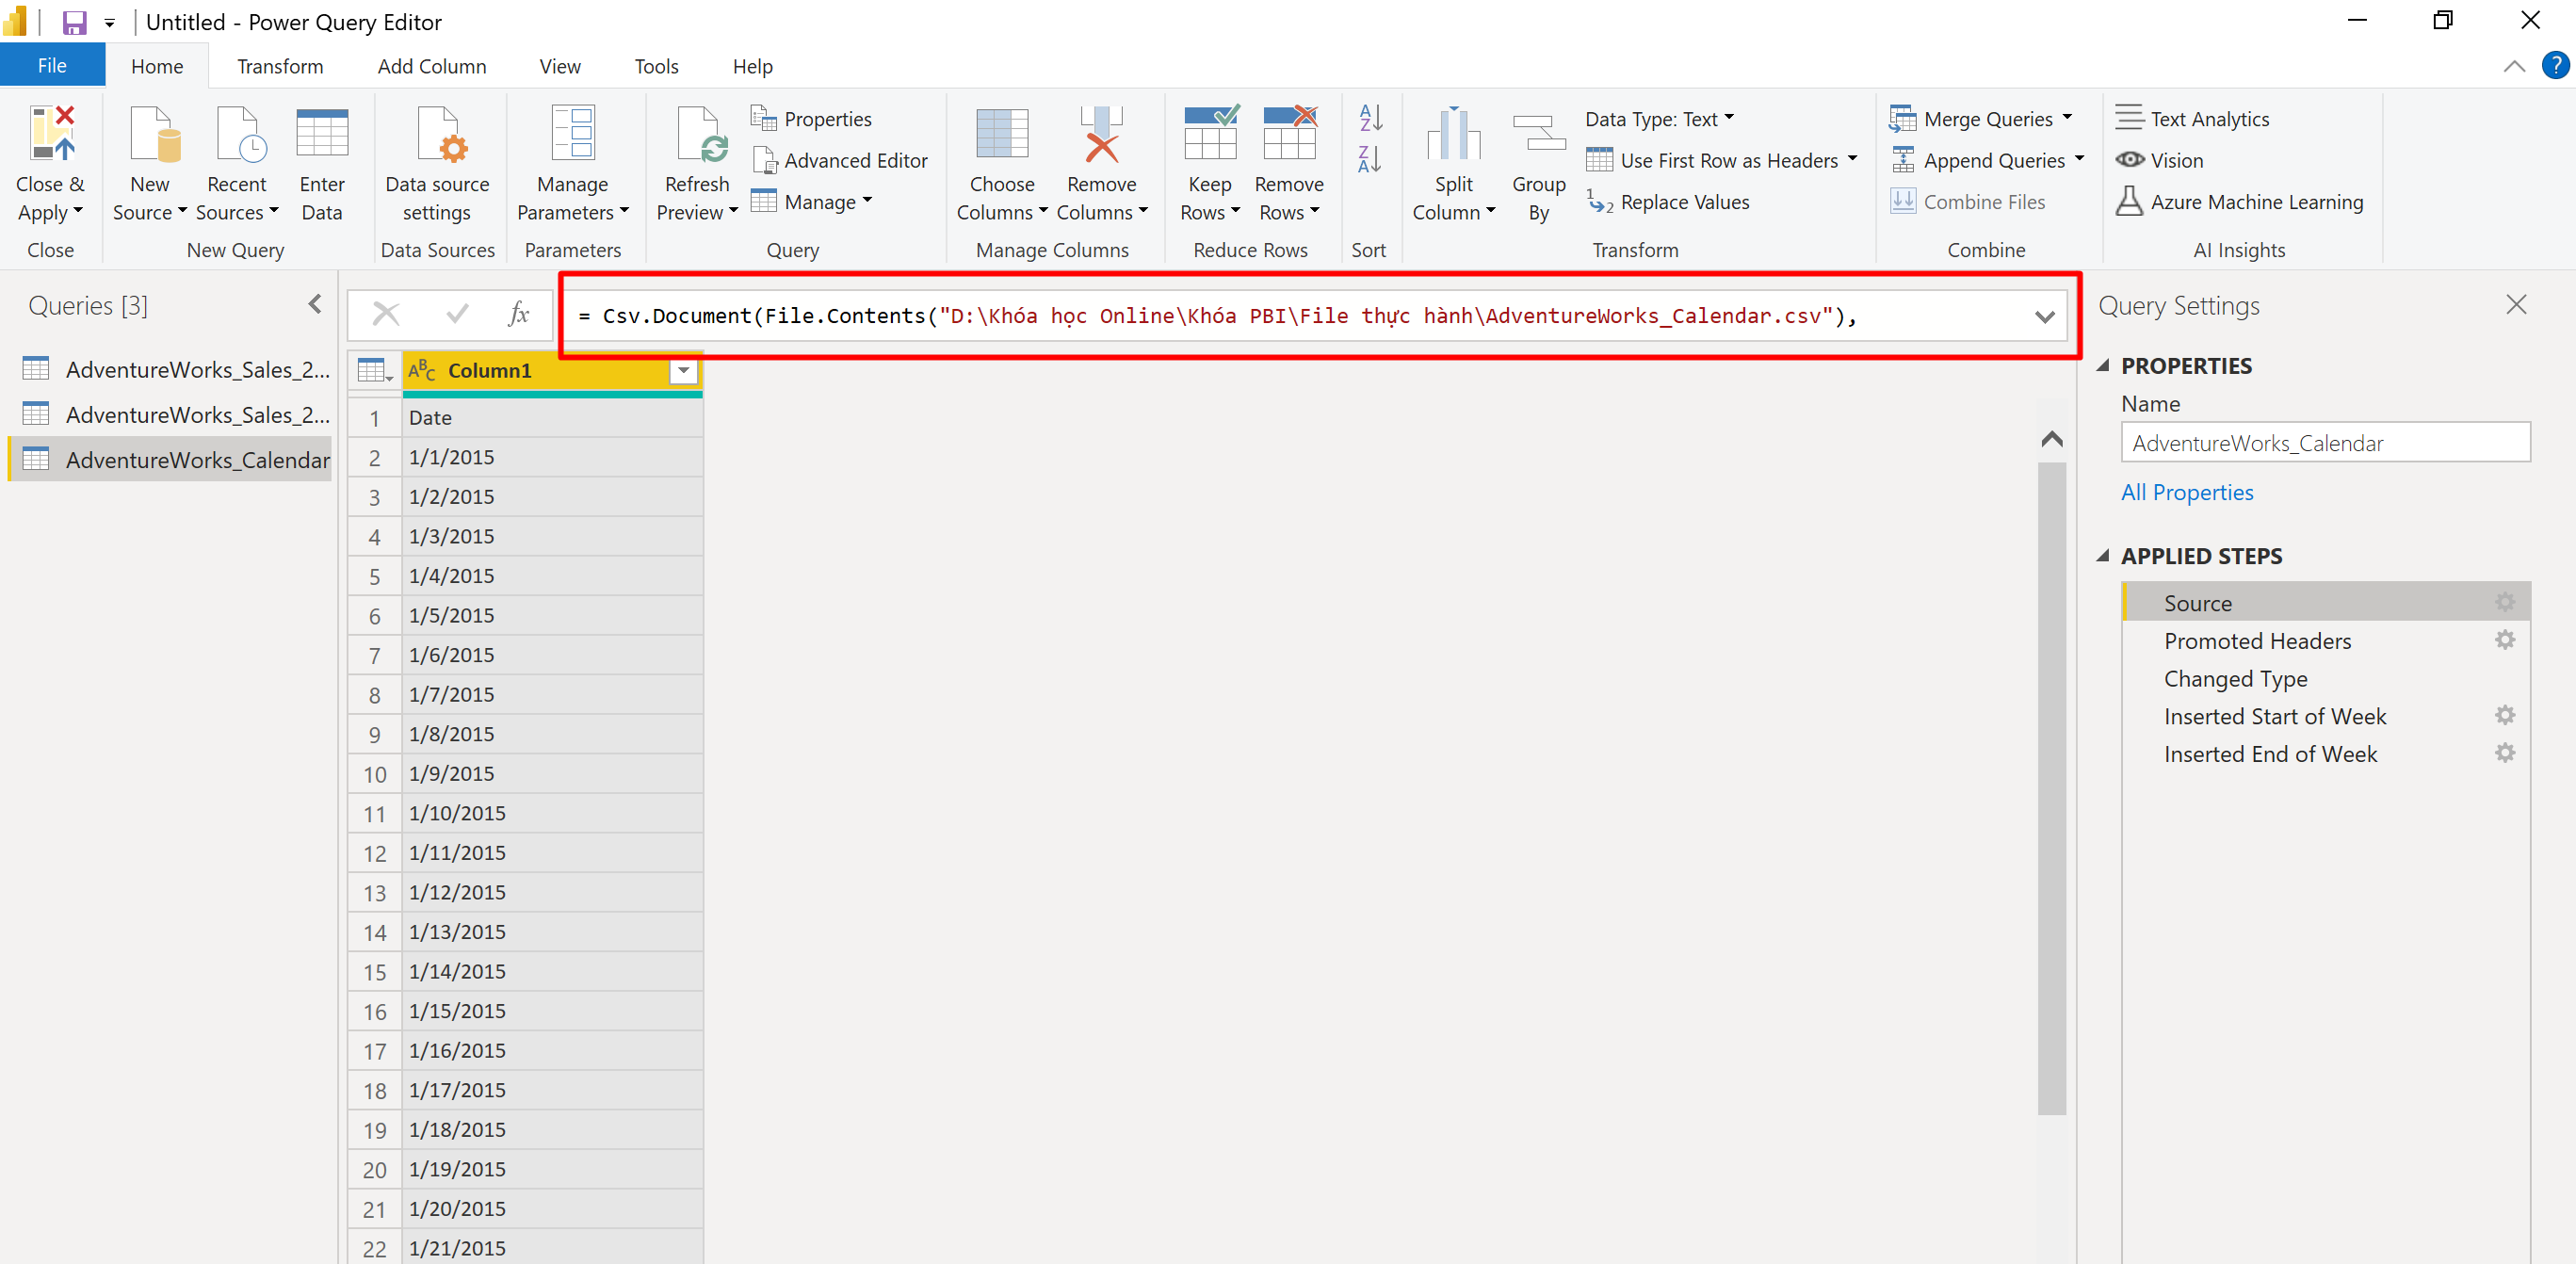Launch the Advanced Editor

(840, 160)
